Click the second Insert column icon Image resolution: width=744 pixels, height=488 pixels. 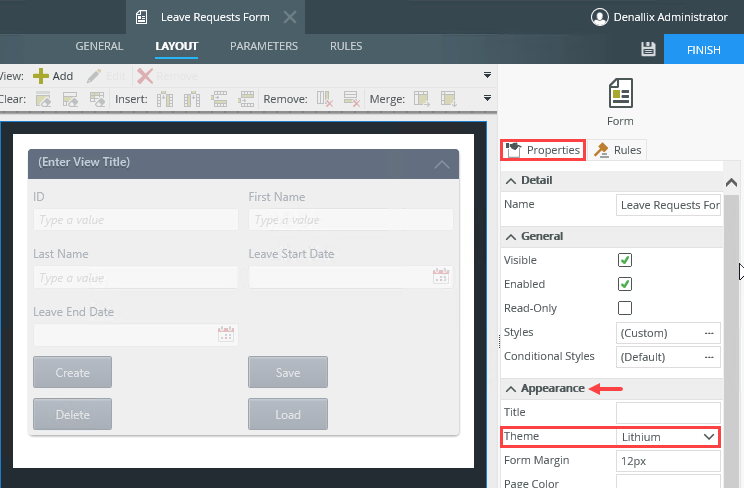[192, 99]
